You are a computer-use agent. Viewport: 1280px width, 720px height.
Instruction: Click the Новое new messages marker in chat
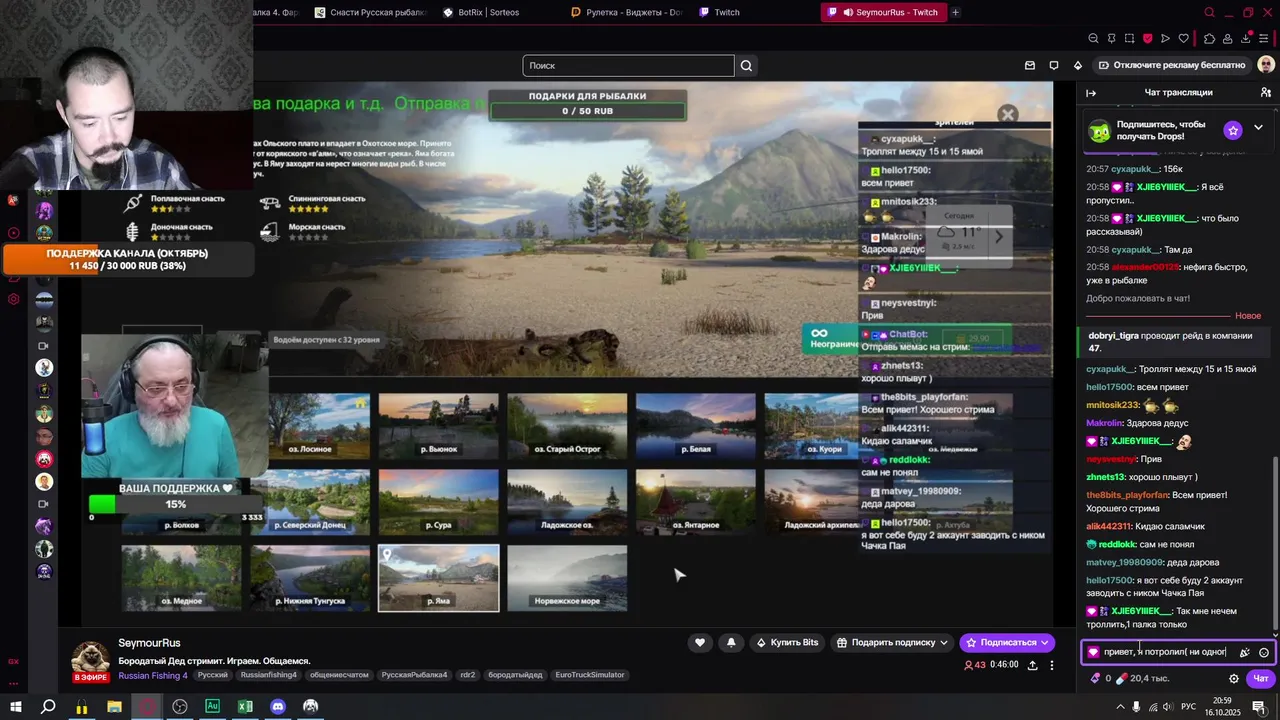pos(1248,316)
